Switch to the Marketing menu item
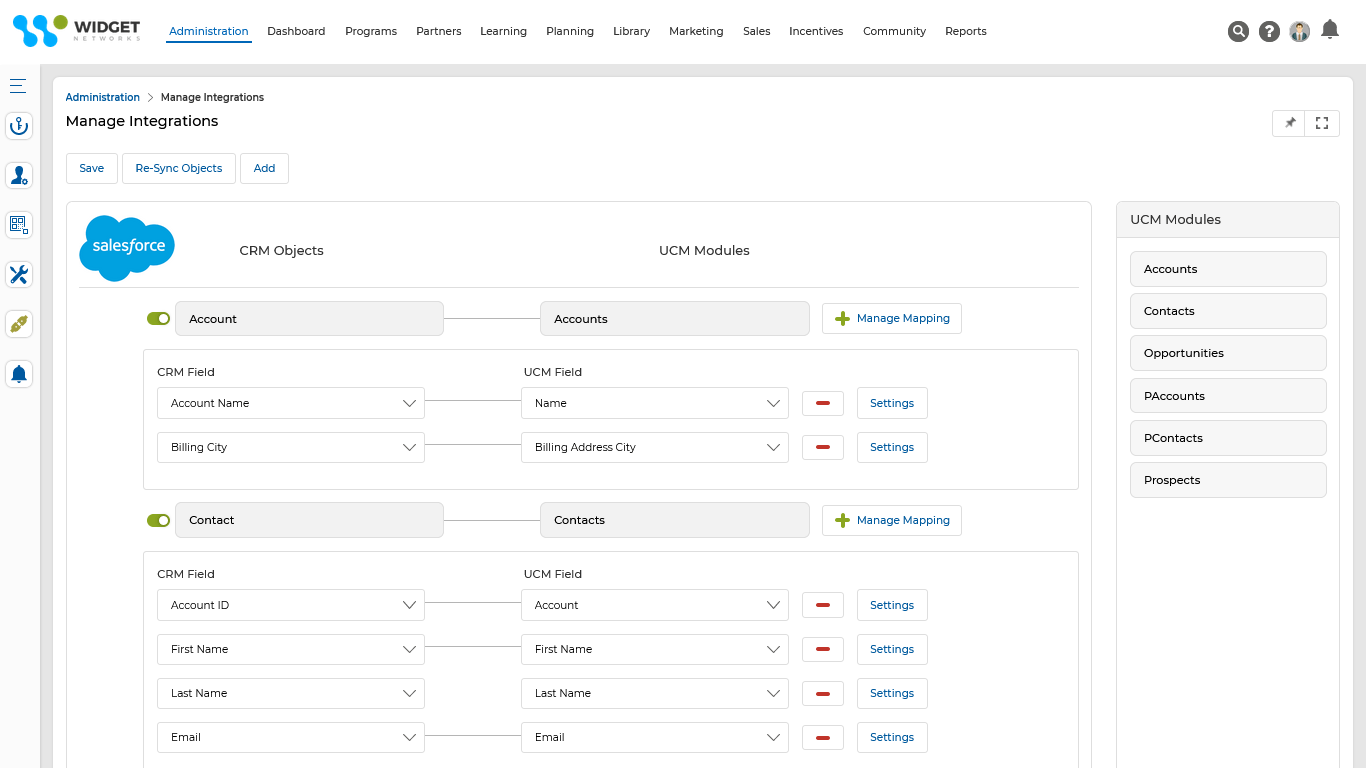Viewport: 1366px width, 768px height. click(696, 31)
